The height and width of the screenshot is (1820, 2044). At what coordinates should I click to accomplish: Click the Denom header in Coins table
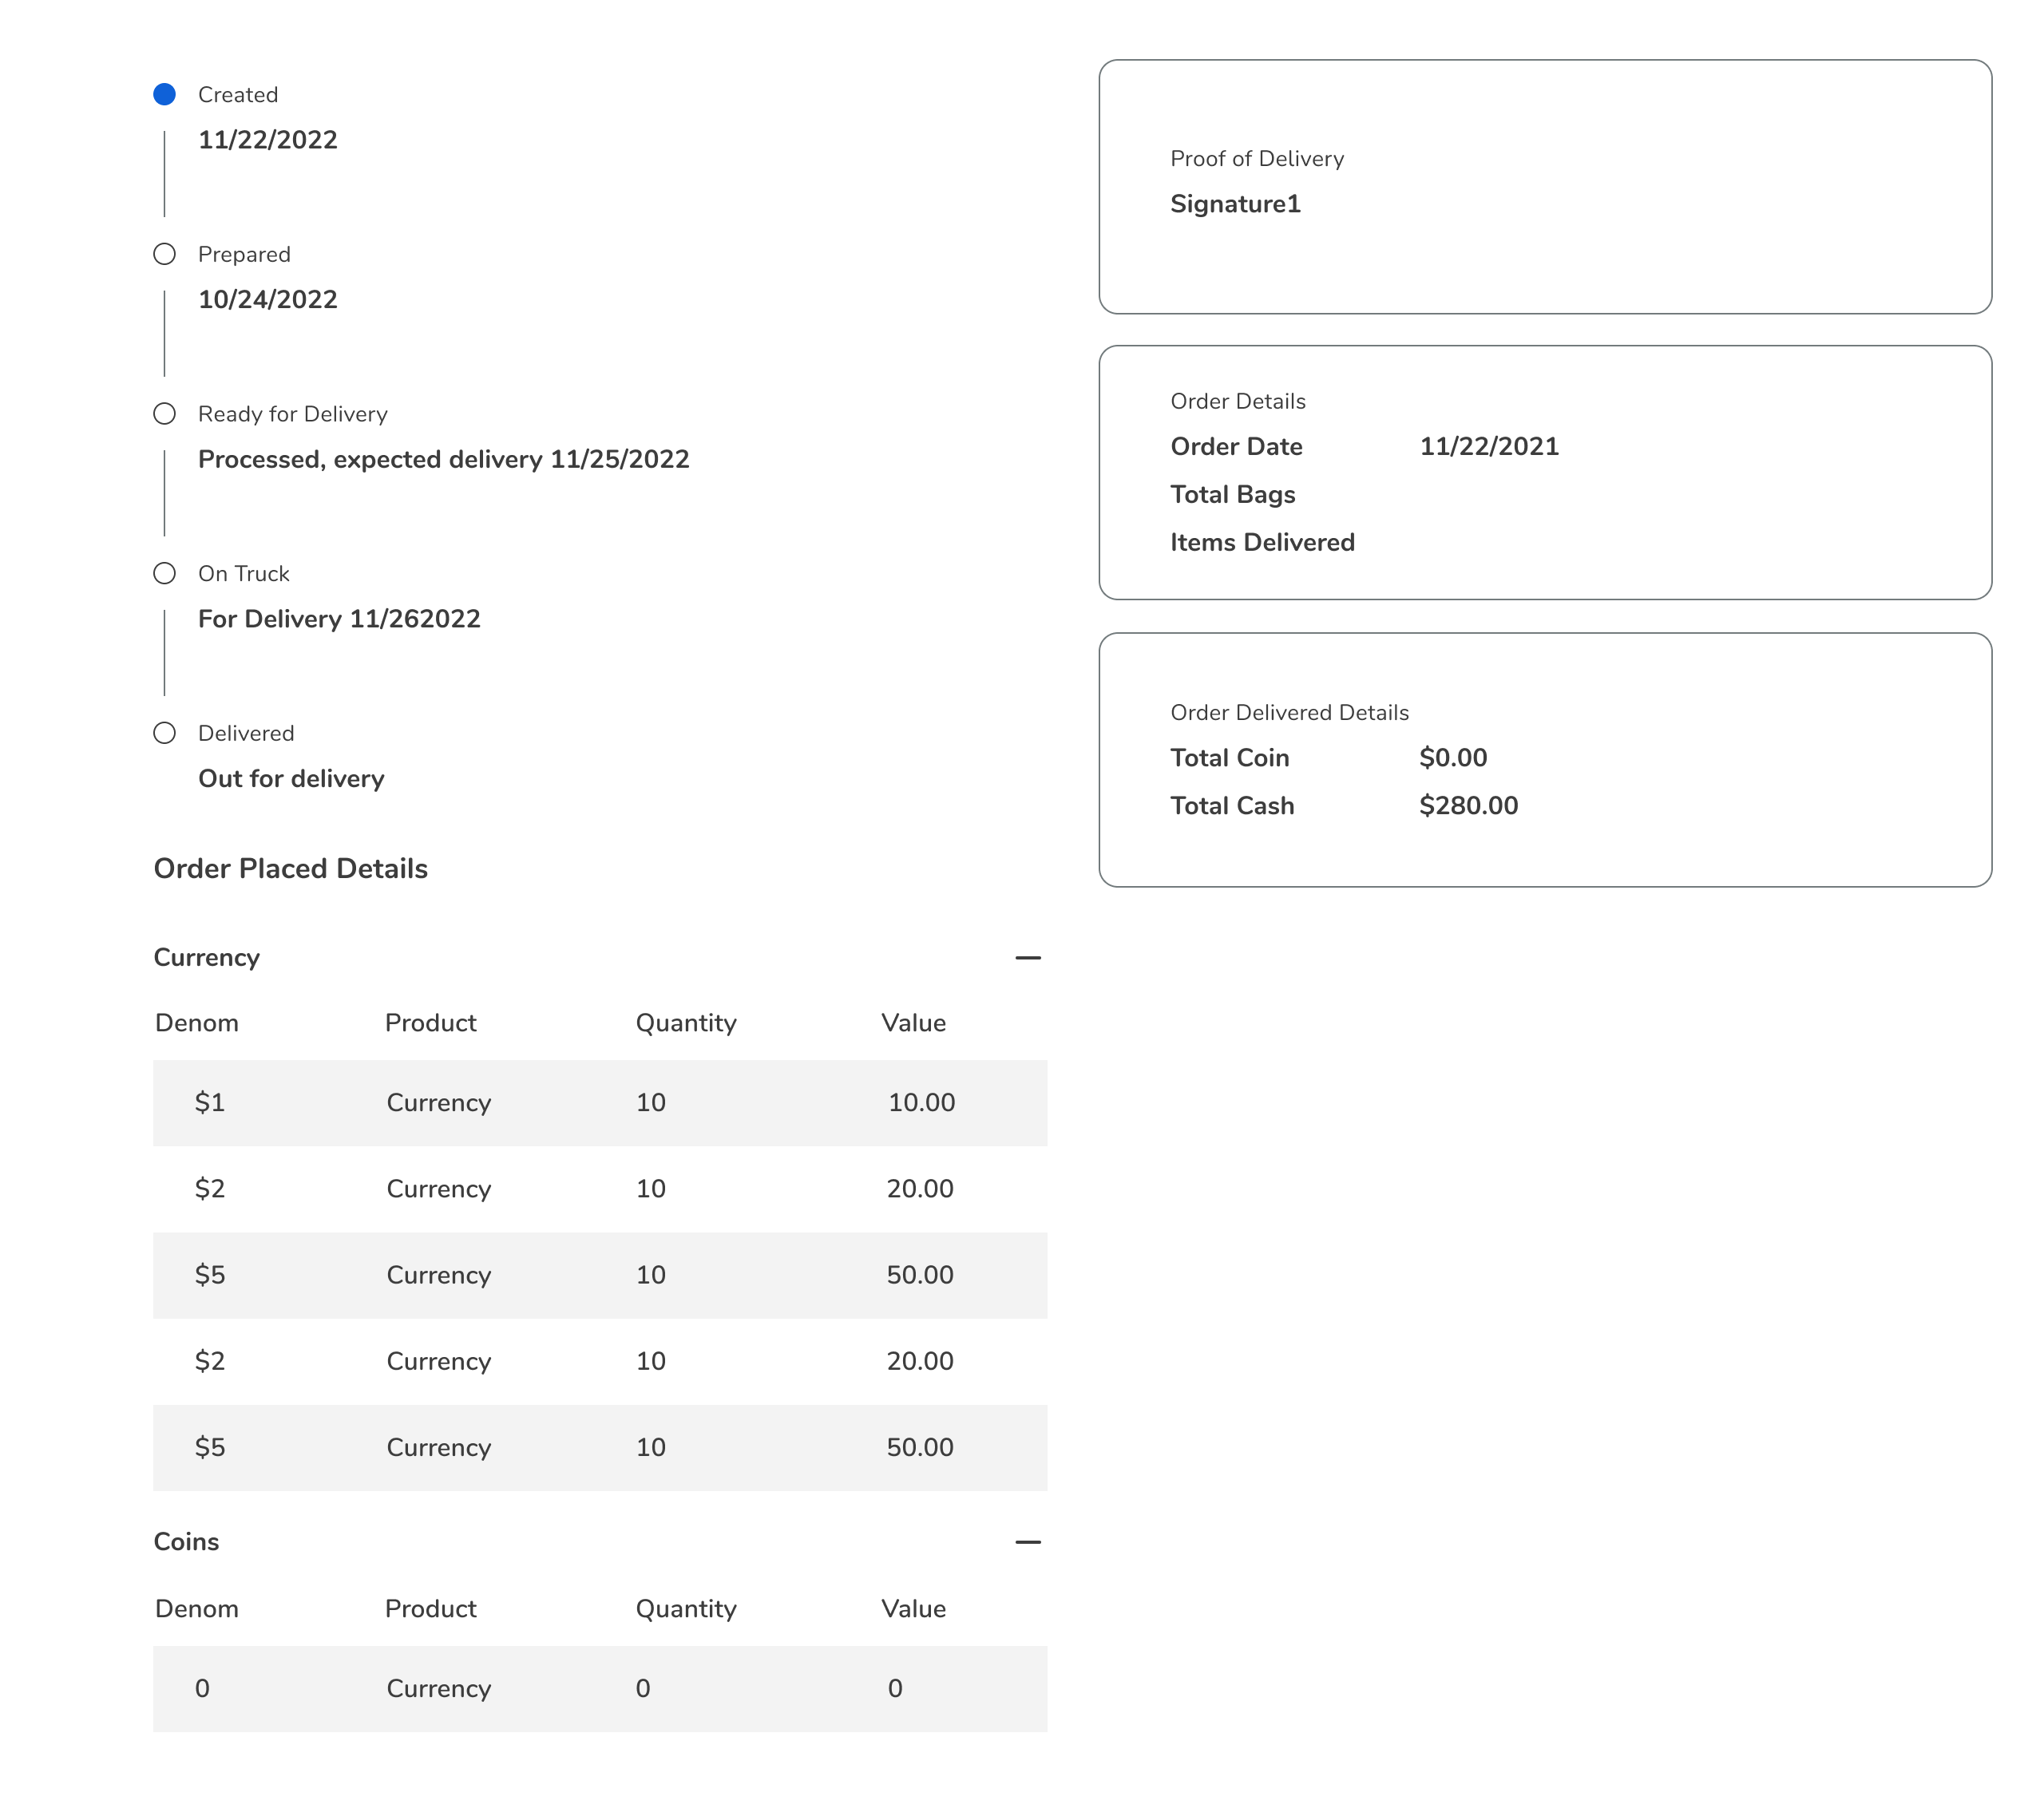click(x=197, y=1609)
